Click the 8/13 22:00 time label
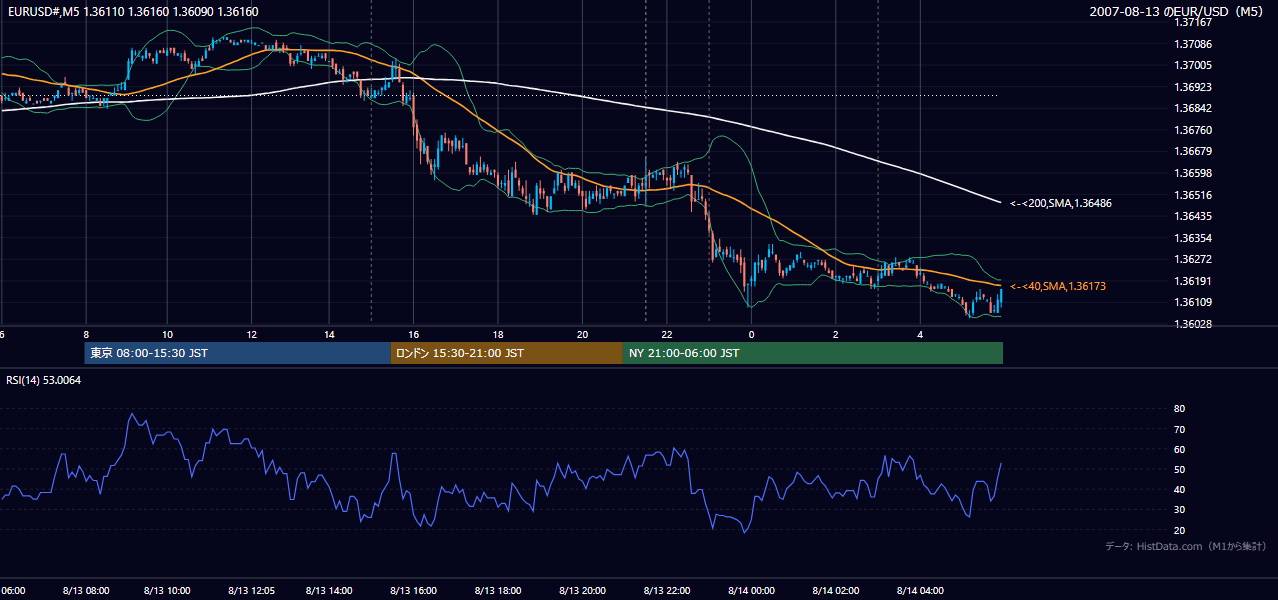1278x600 pixels. (669, 590)
